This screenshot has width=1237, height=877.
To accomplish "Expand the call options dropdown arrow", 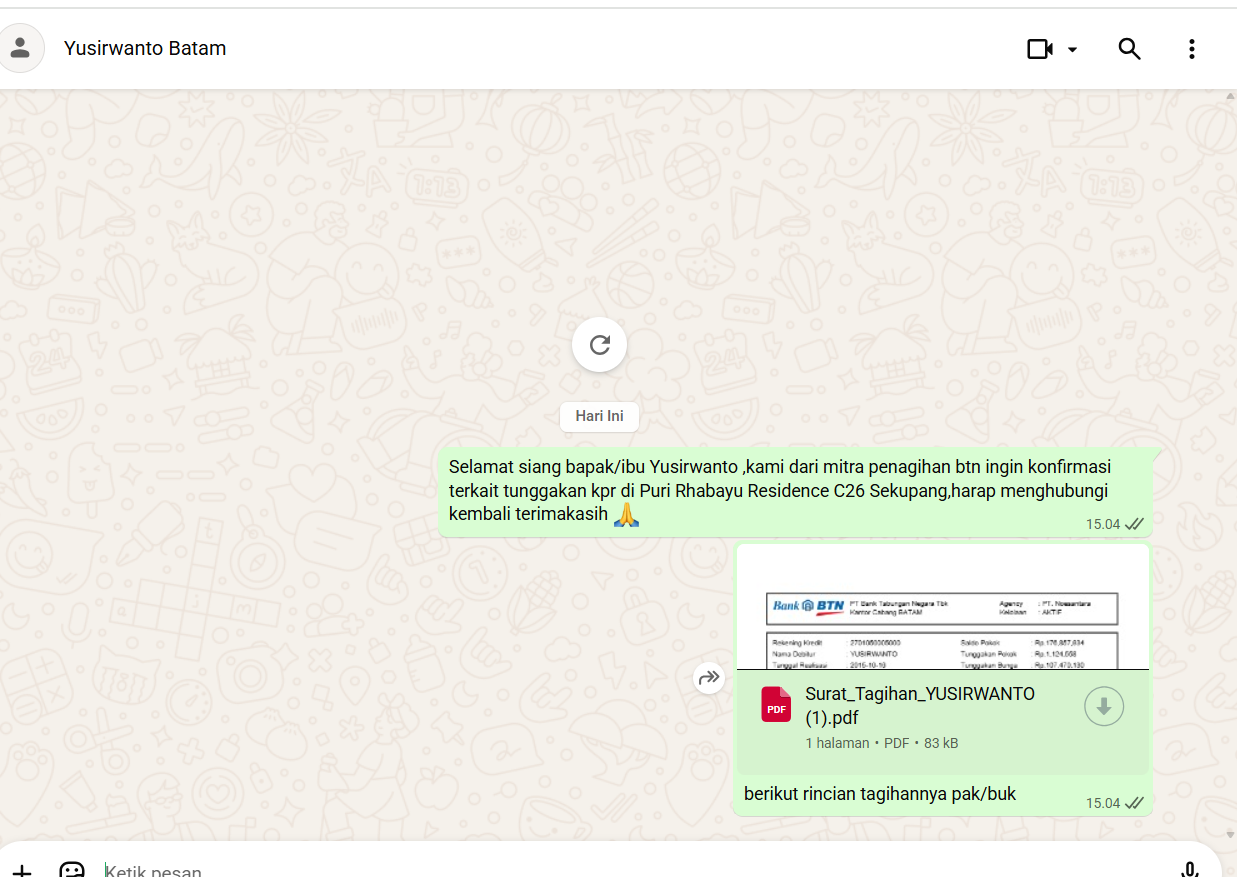I will (1073, 49).
